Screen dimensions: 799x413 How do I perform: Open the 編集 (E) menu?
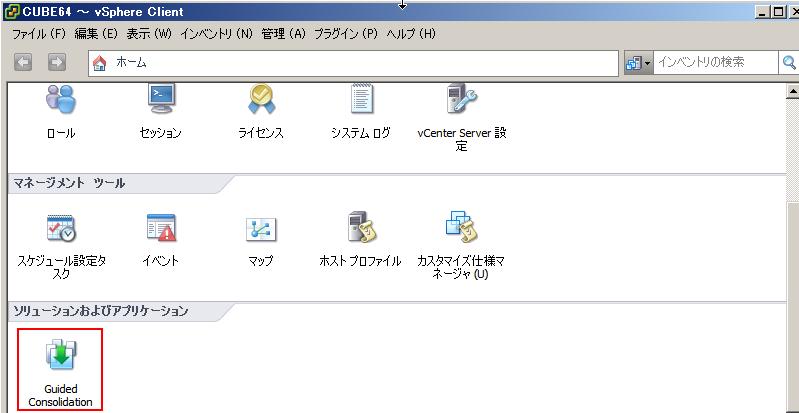96,34
